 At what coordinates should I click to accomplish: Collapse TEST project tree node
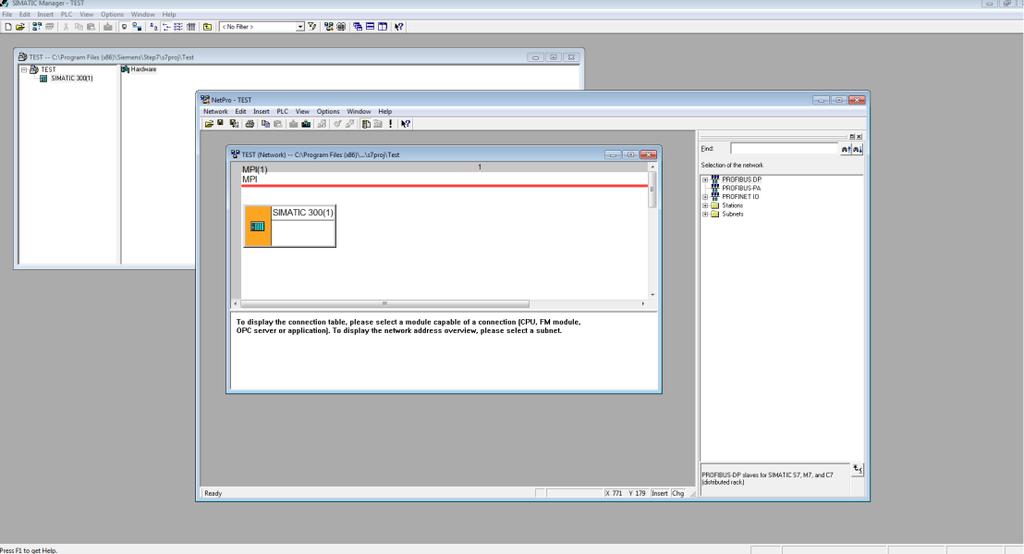click(x=24, y=69)
